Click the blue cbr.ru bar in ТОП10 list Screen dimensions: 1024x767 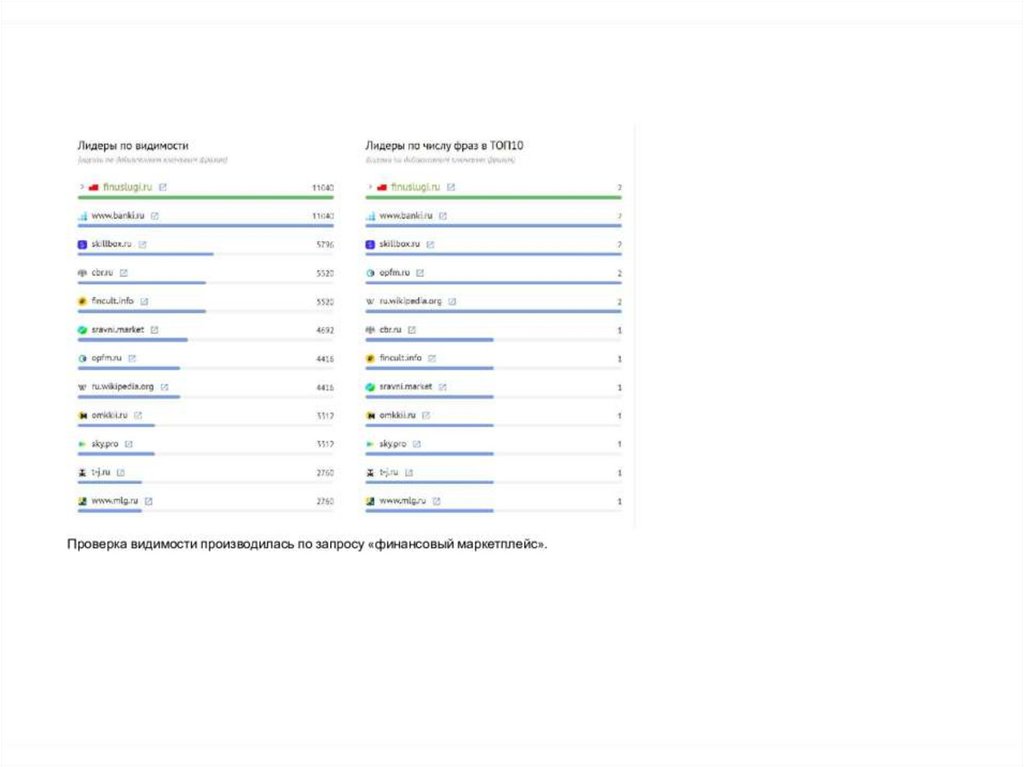point(430,339)
